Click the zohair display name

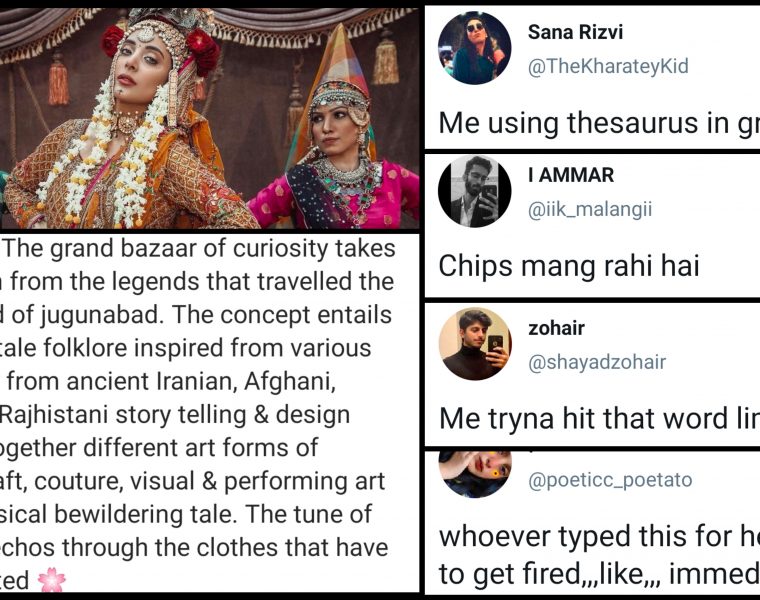pos(556,328)
